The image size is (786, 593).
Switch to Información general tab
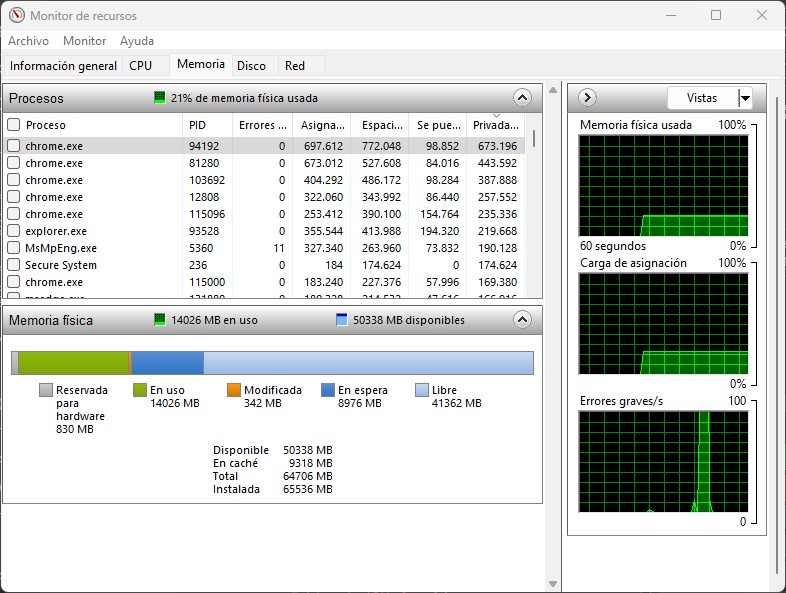(x=63, y=66)
